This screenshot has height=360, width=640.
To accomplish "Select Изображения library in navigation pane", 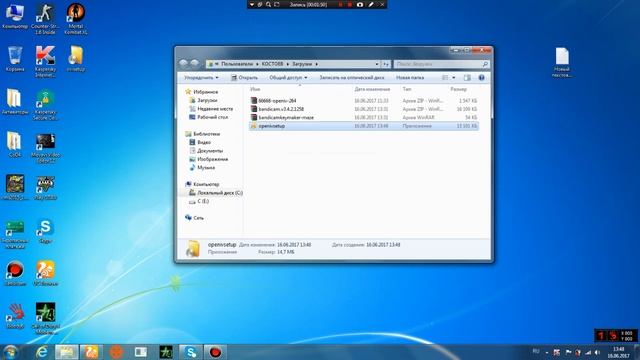I will (212, 159).
